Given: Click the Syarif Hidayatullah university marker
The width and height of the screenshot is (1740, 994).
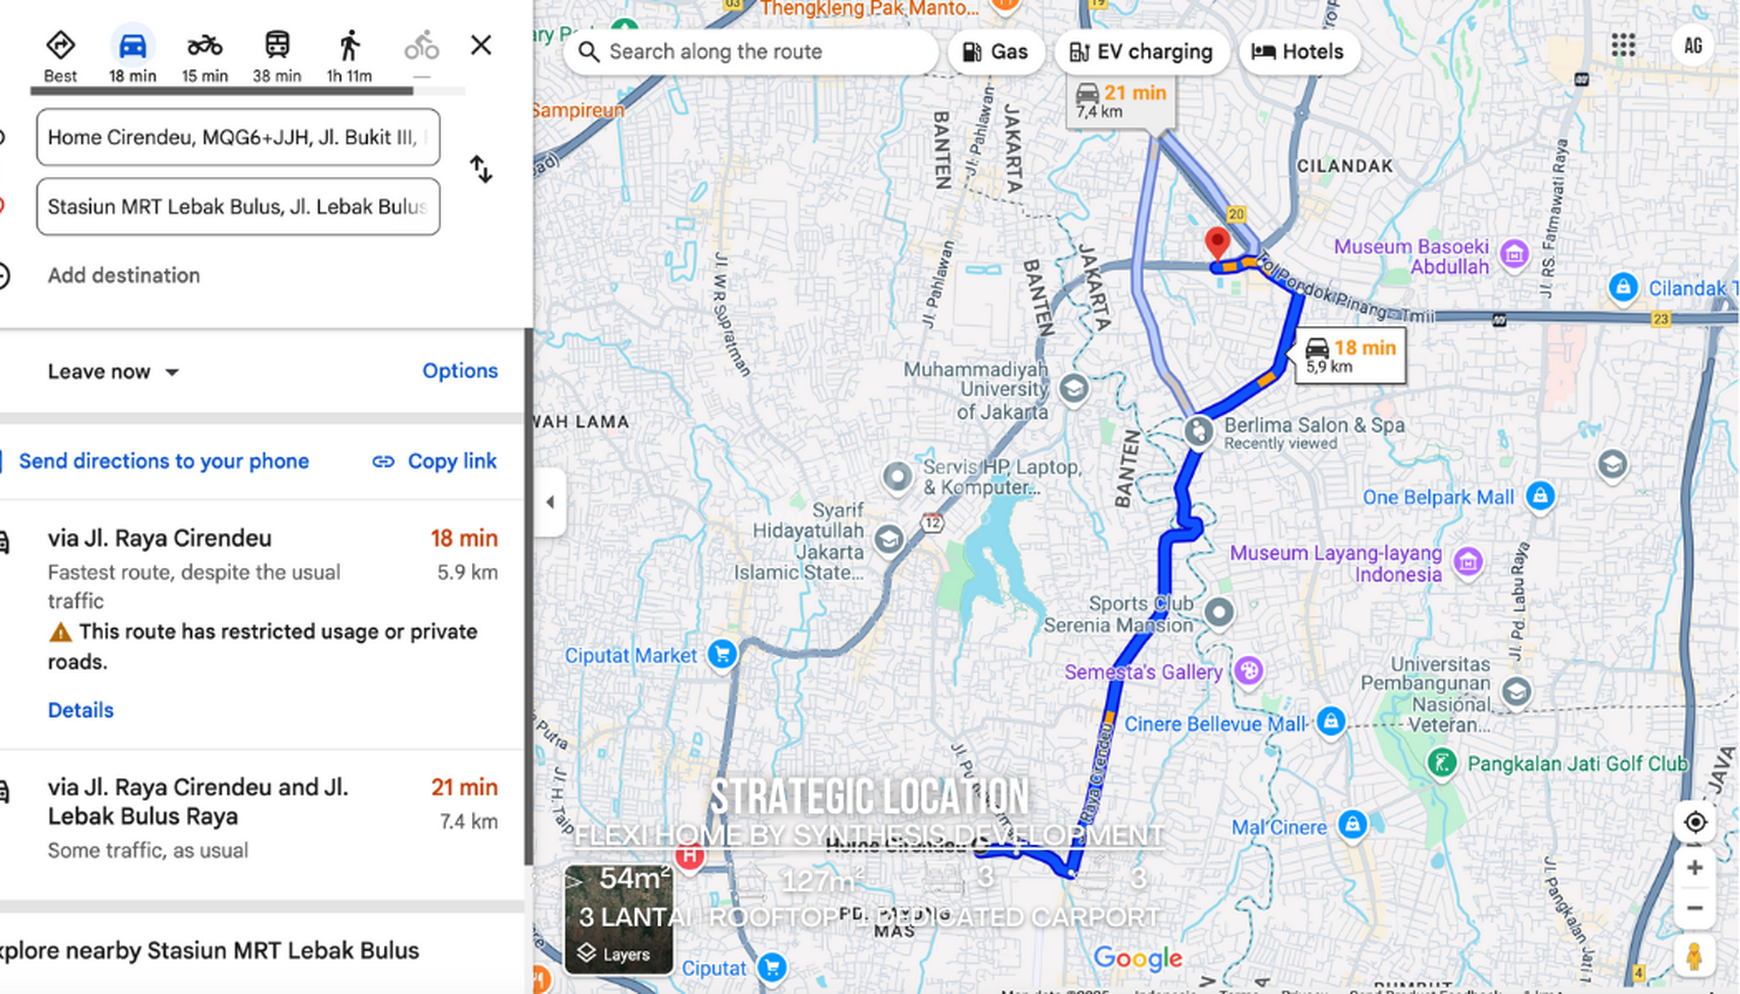Looking at the screenshot, I should [888, 540].
